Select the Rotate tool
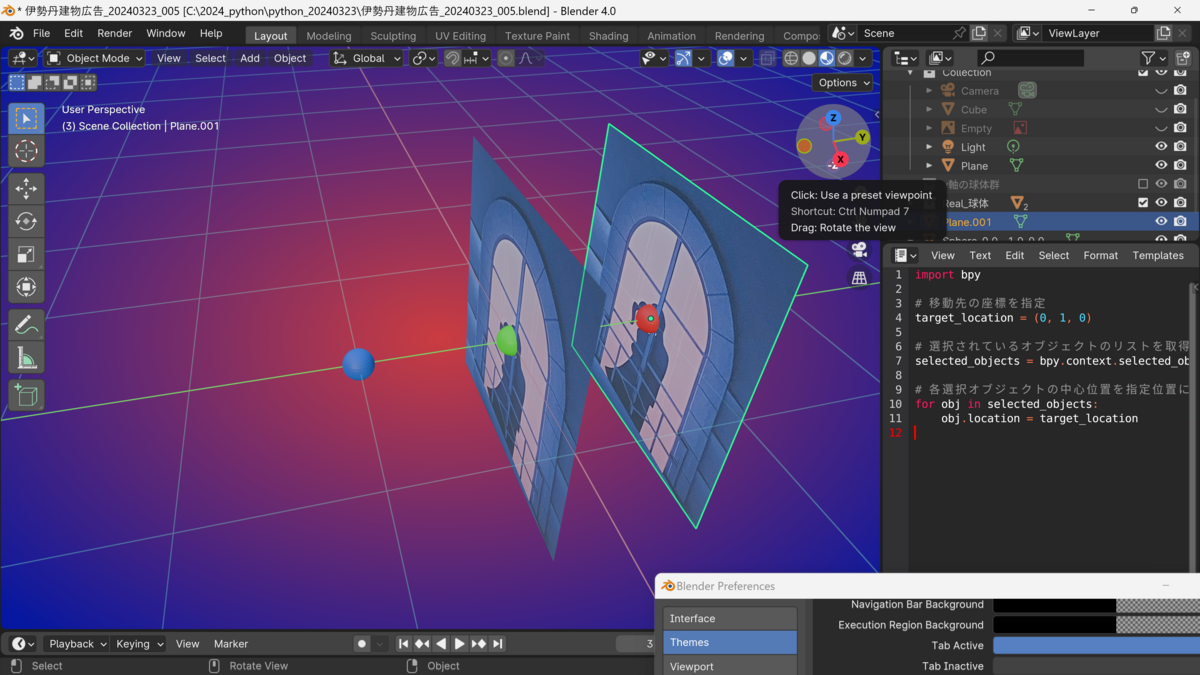Viewport: 1200px width, 675px height. pos(26,221)
